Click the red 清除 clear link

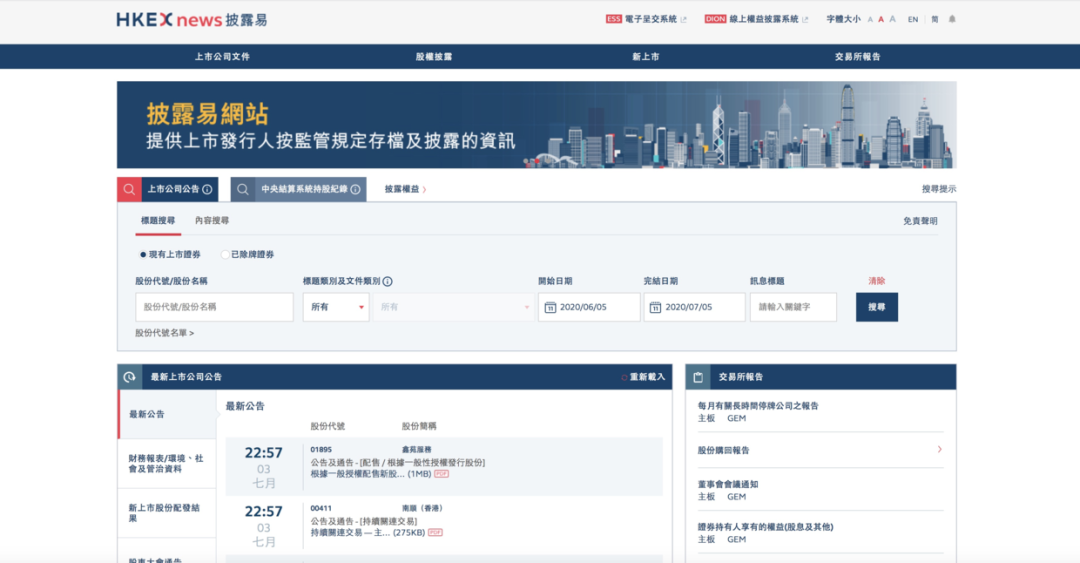(876, 281)
